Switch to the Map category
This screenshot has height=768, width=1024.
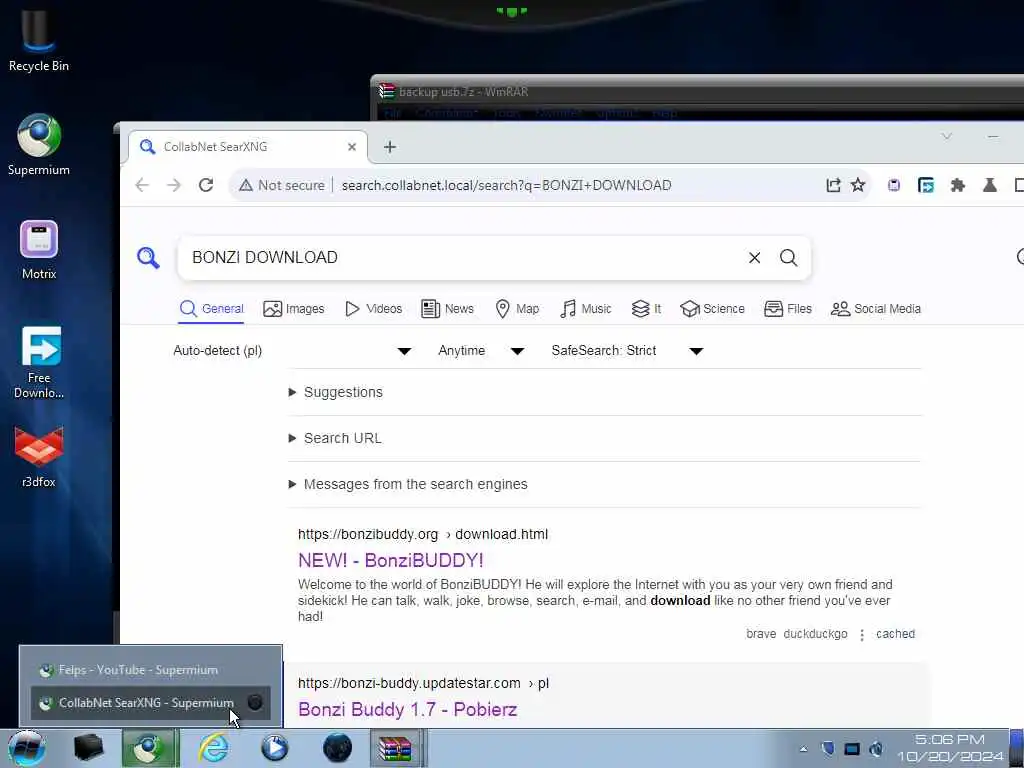(x=517, y=309)
